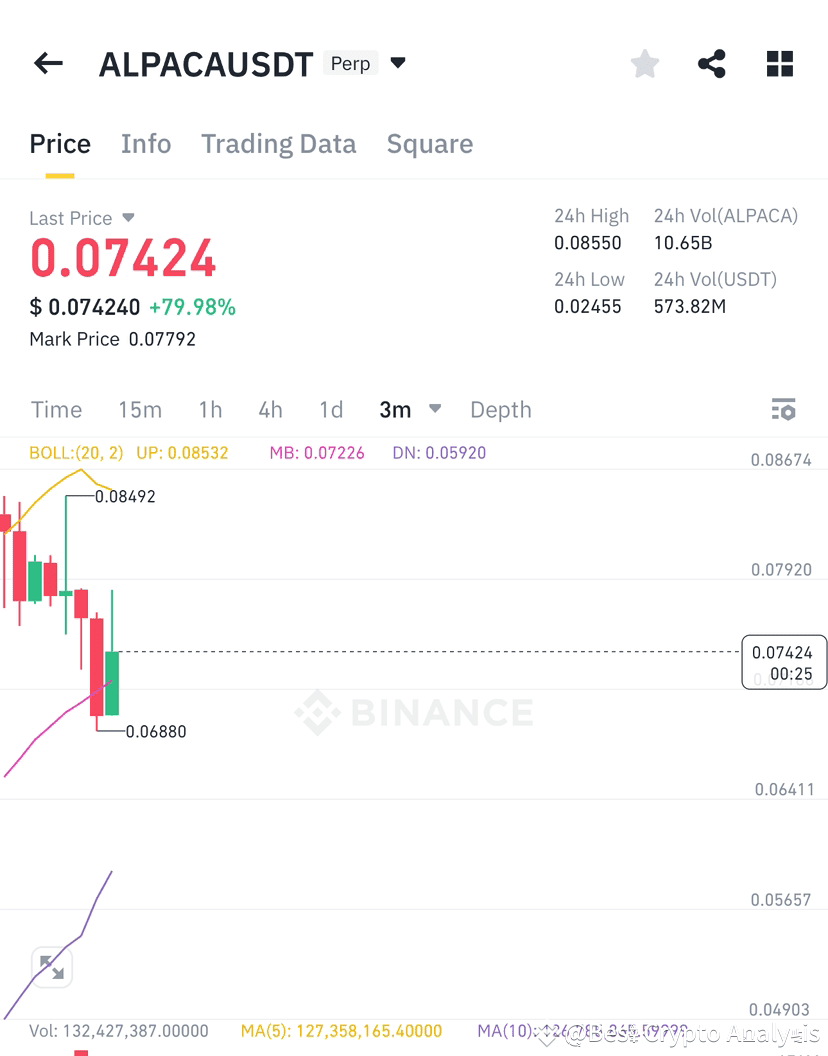Expand the 3m interval dropdown arrow
The width and height of the screenshot is (828, 1056).
point(435,408)
